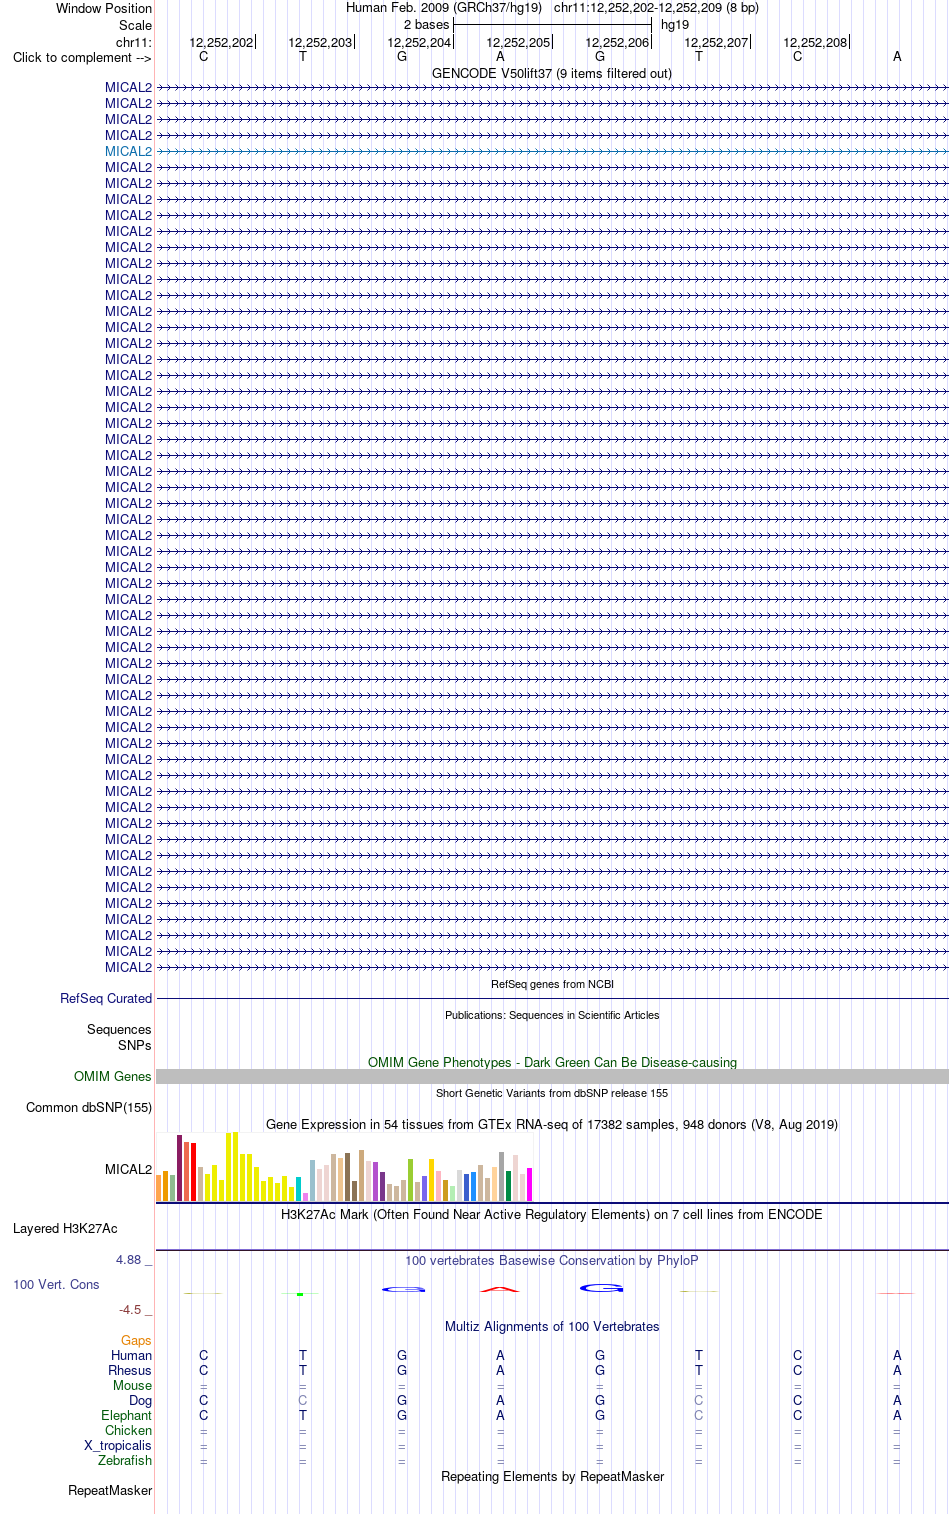
Task: Click the 4.88 PhyloP upper scale value
Action: 129,1260
